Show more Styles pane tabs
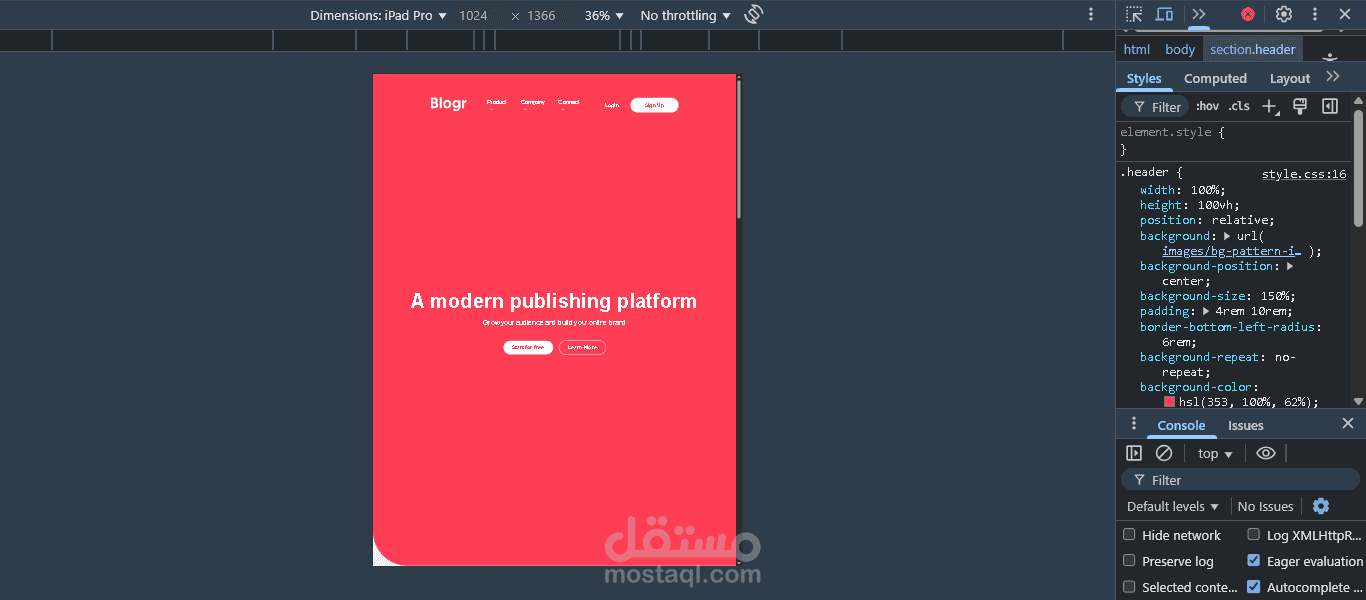Viewport: 1366px width, 600px height. (x=1332, y=77)
